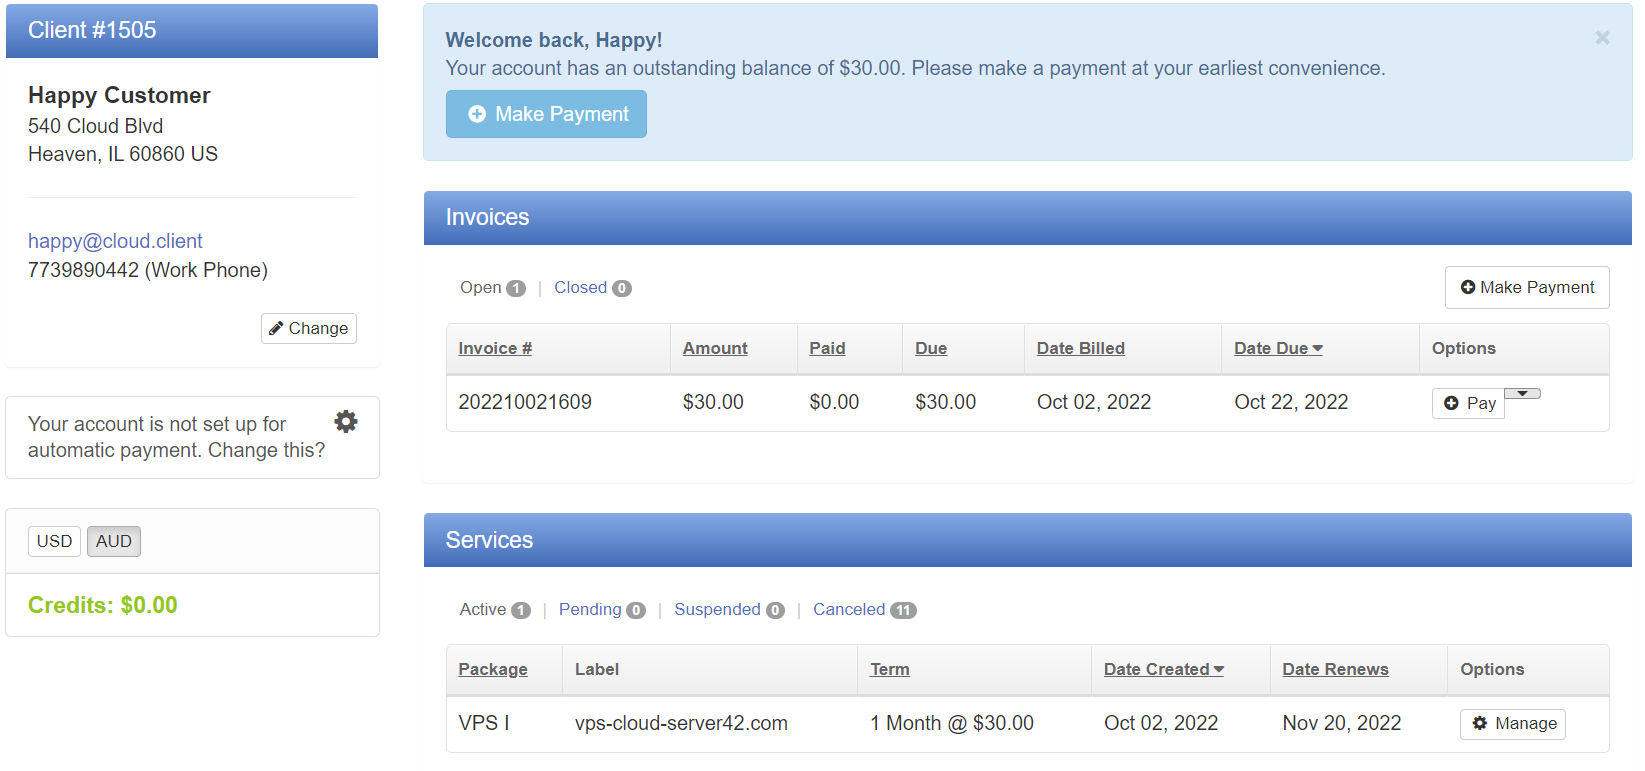Open the automatic payment settings gear

pos(346,422)
